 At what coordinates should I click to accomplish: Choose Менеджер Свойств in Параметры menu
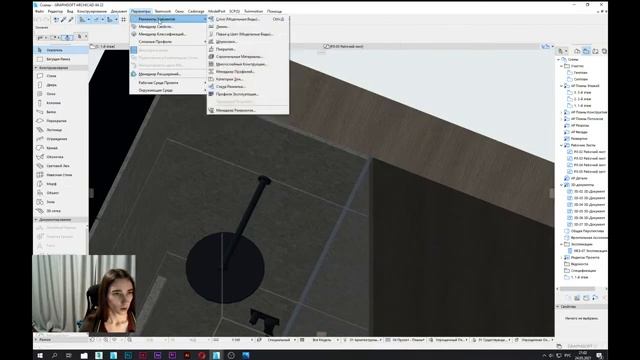(x=168, y=27)
